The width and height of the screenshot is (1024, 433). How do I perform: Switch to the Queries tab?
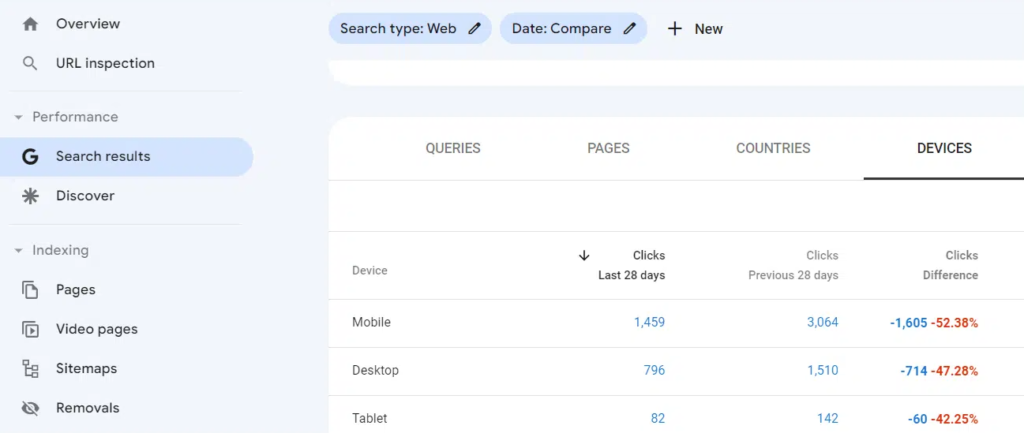tap(453, 148)
